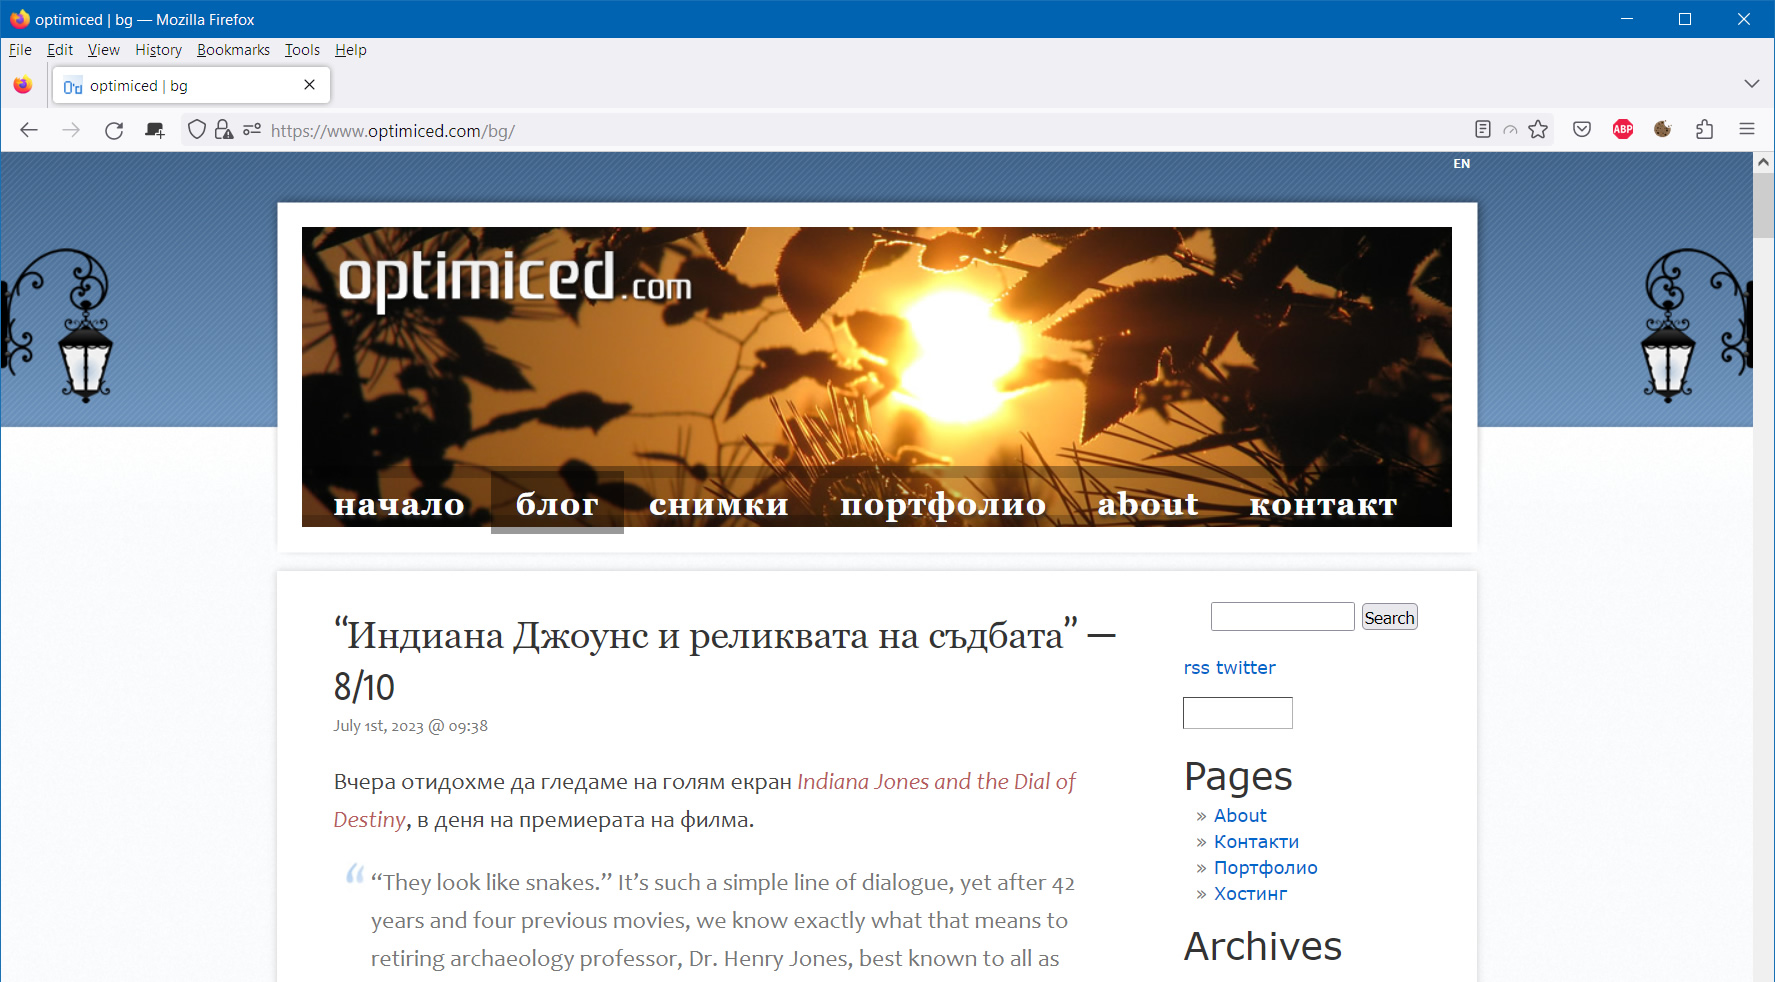Screen dimensions: 1775x982
Task: Click the Search button
Action: [1389, 617]
